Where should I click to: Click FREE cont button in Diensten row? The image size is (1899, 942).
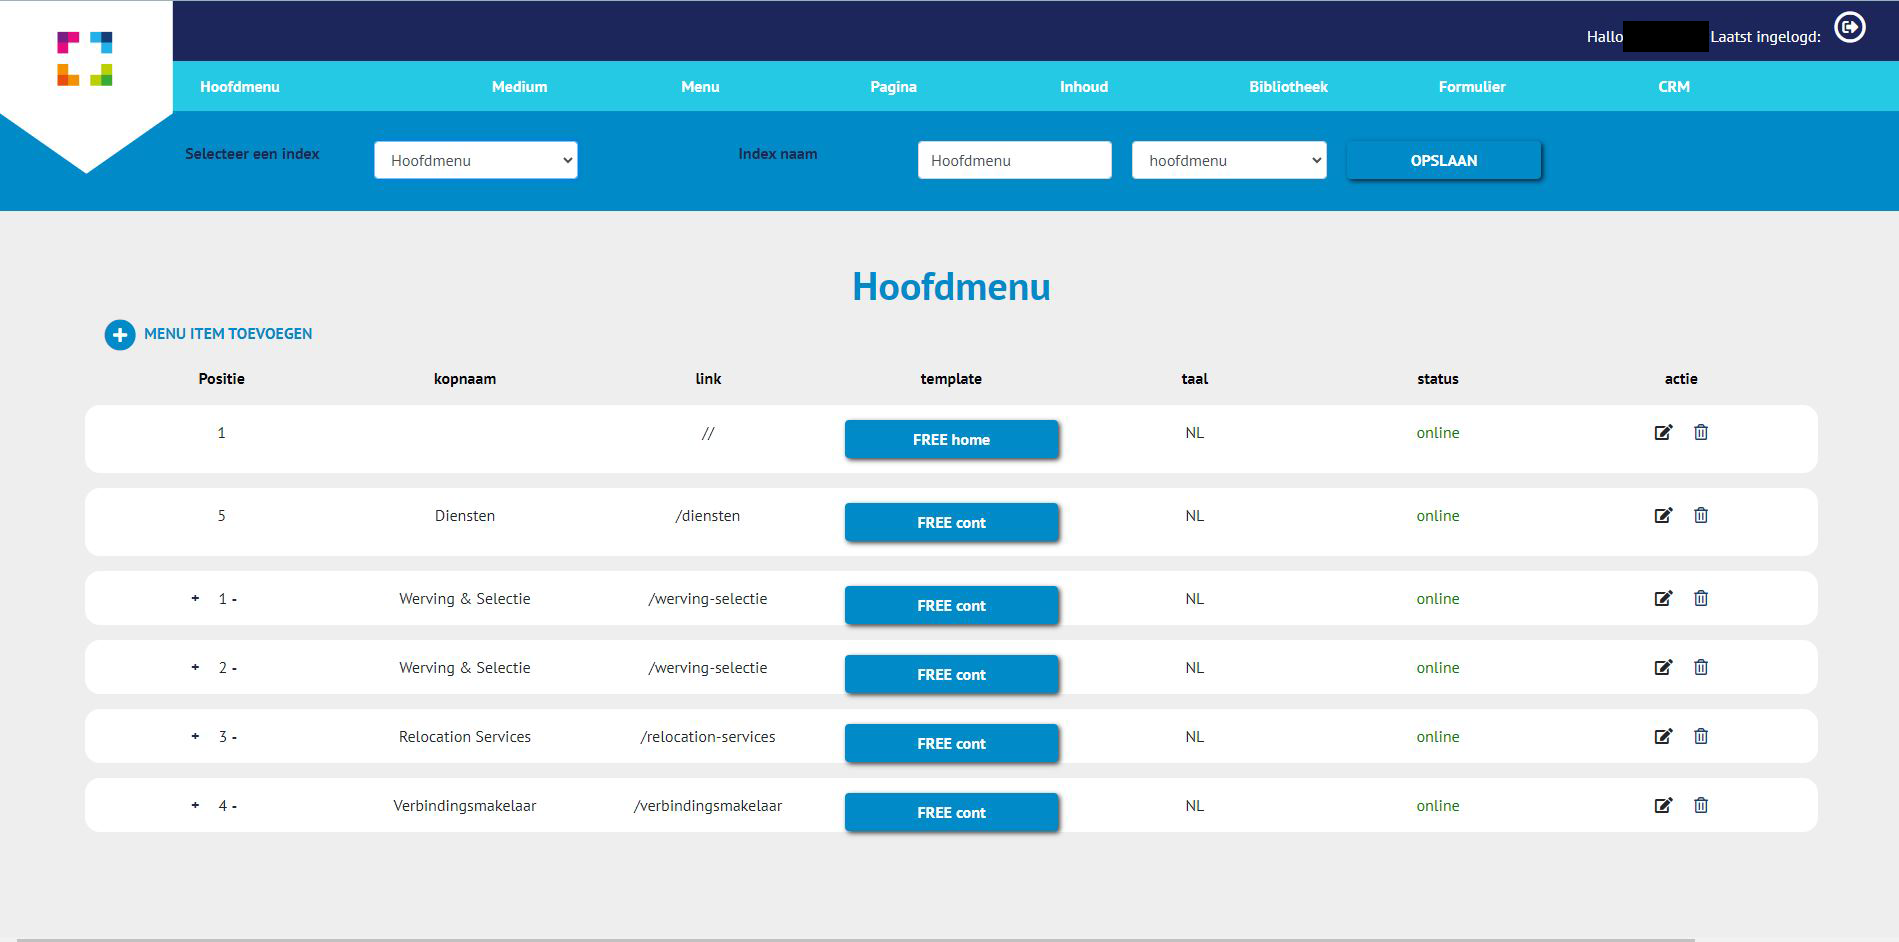pos(951,522)
